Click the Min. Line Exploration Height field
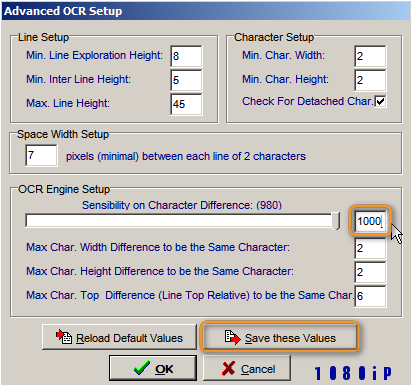 pyautogui.click(x=186, y=56)
